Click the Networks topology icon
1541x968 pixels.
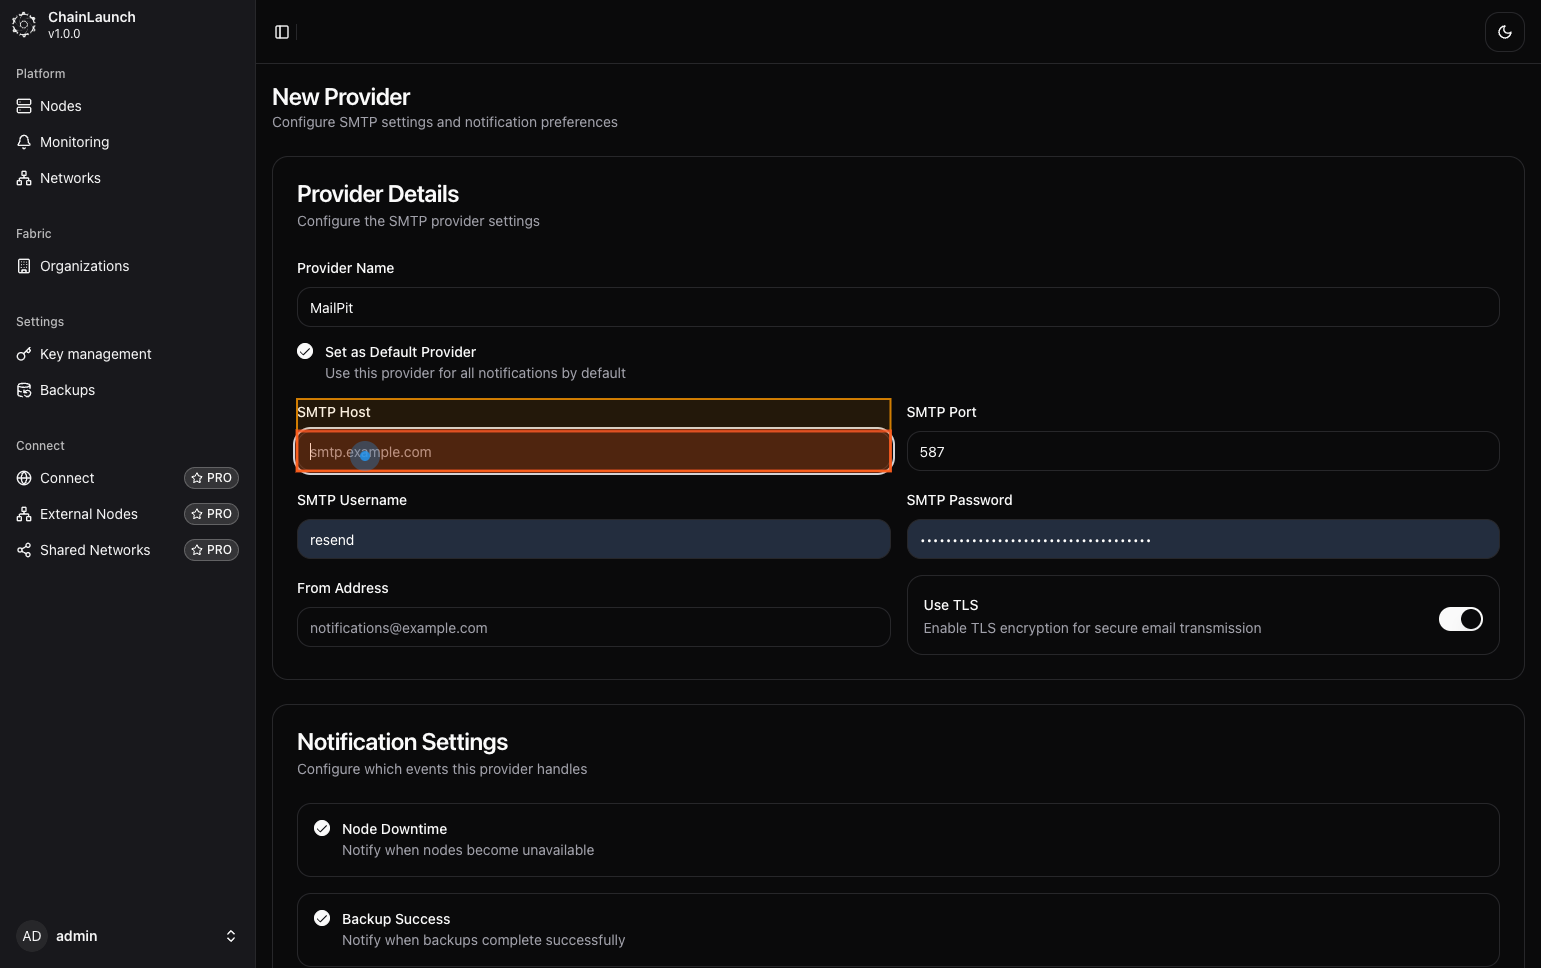tap(24, 178)
